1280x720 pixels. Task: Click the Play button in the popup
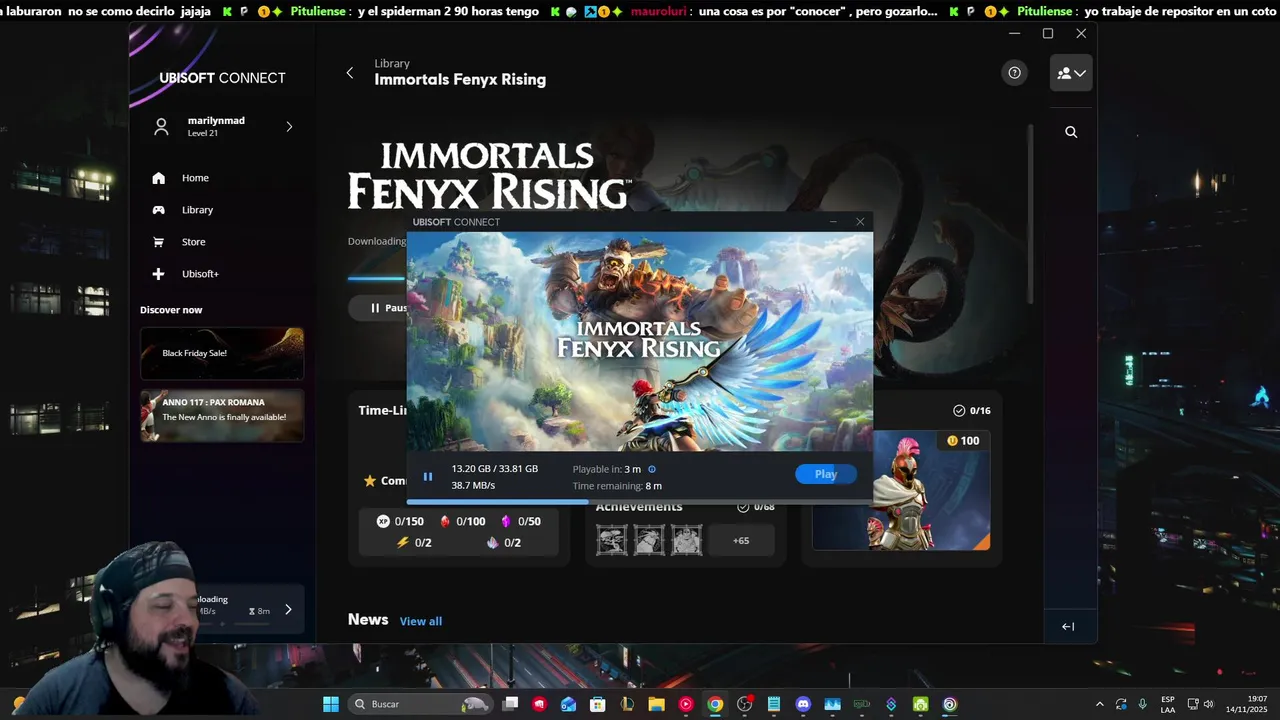coord(826,474)
